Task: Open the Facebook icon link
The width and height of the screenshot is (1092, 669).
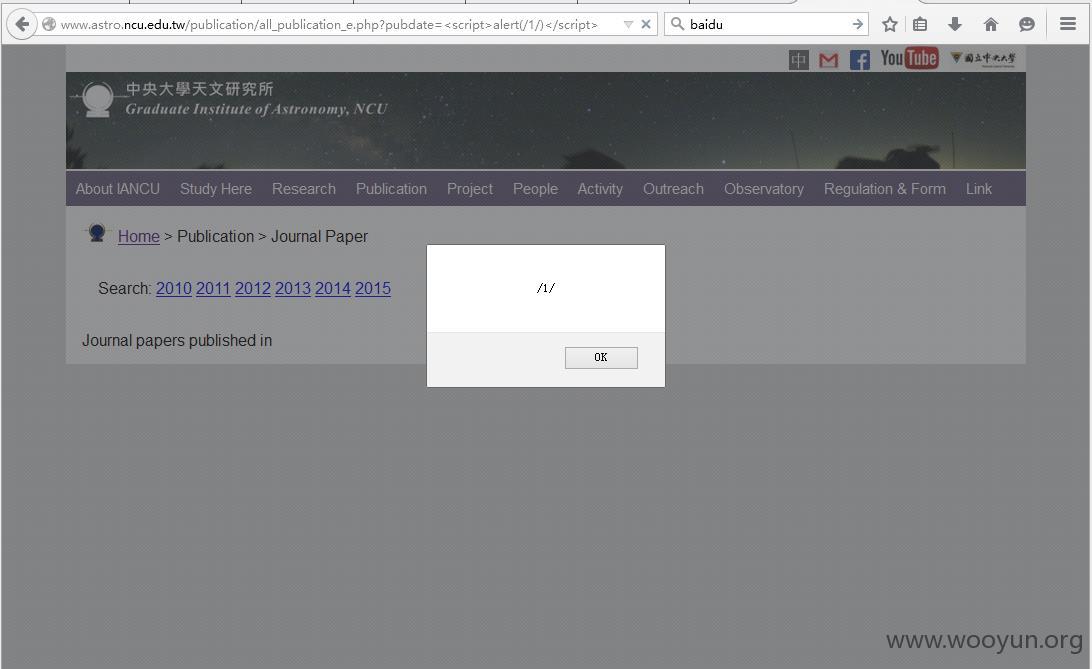Action: 859,60
